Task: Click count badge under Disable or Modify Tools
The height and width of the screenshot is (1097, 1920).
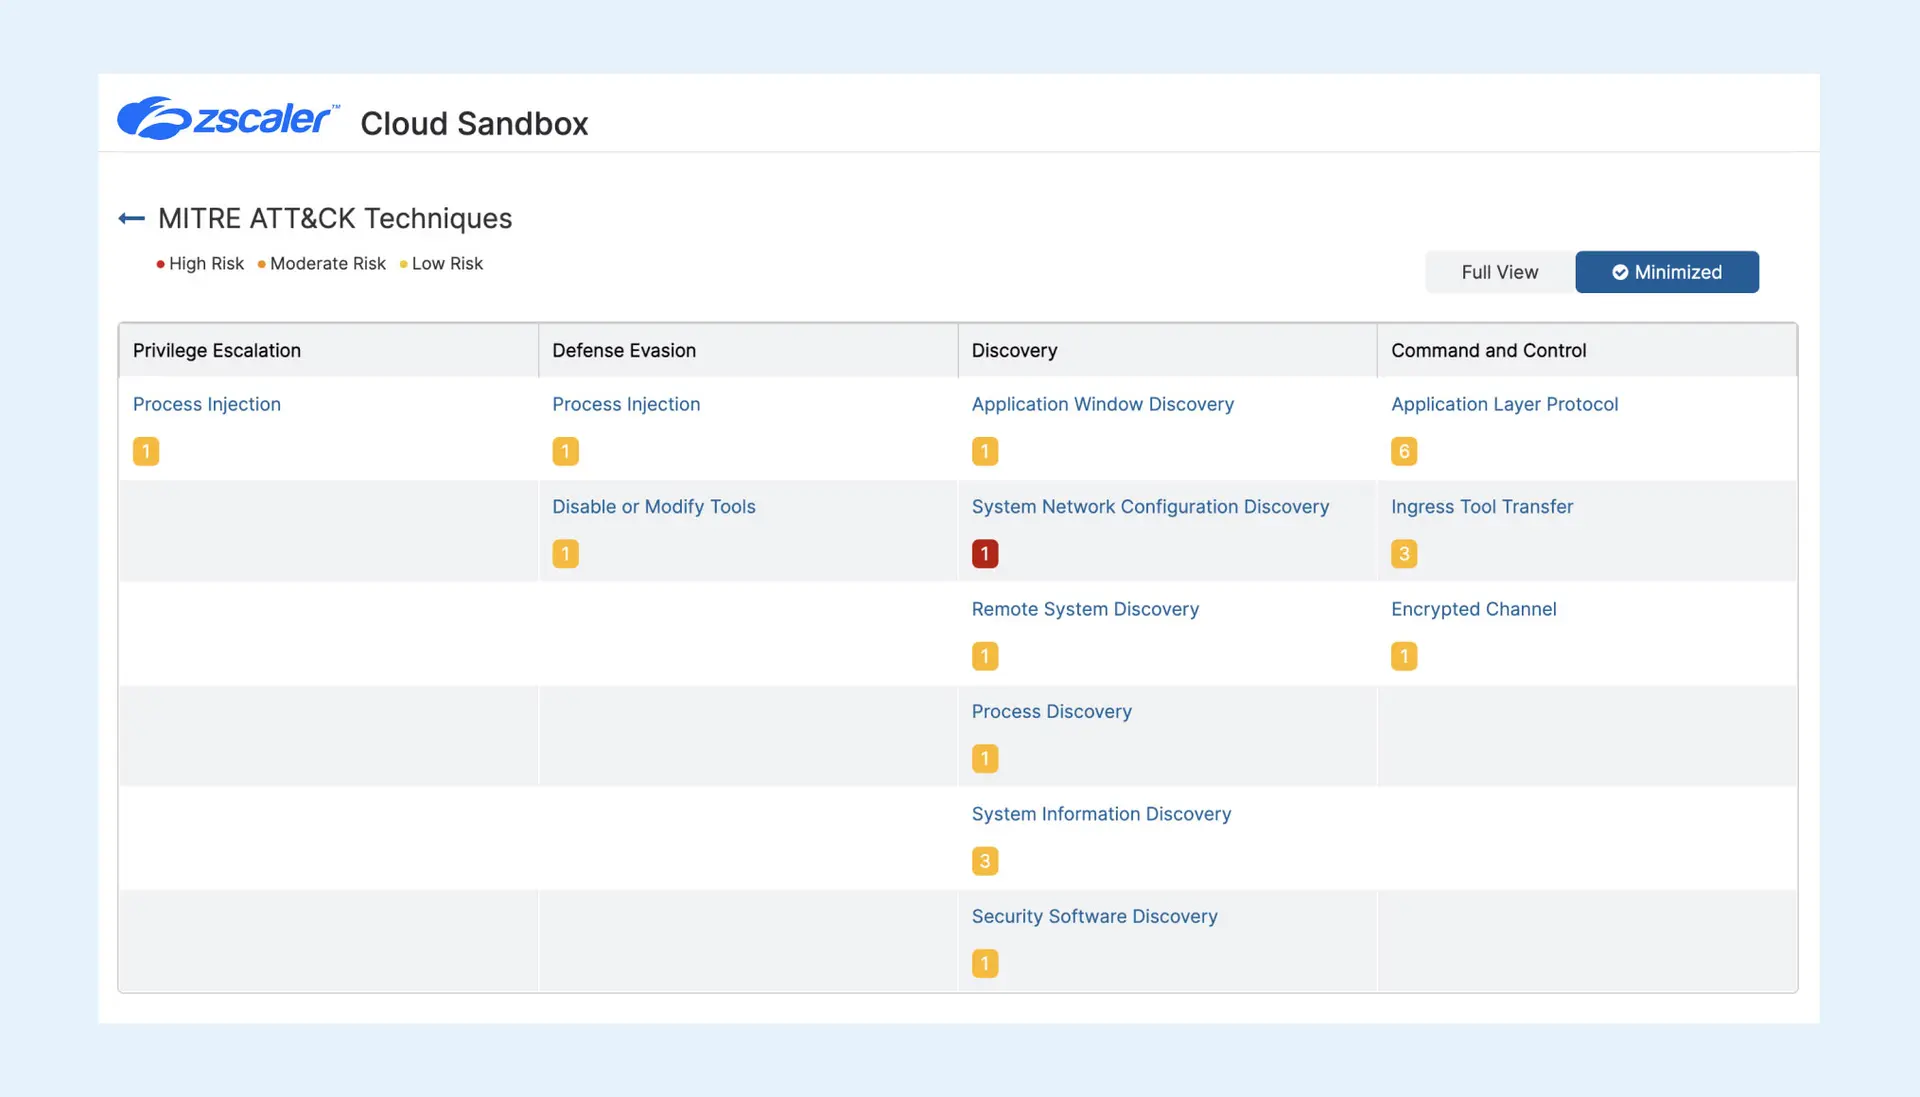Action: coord(565,554)
